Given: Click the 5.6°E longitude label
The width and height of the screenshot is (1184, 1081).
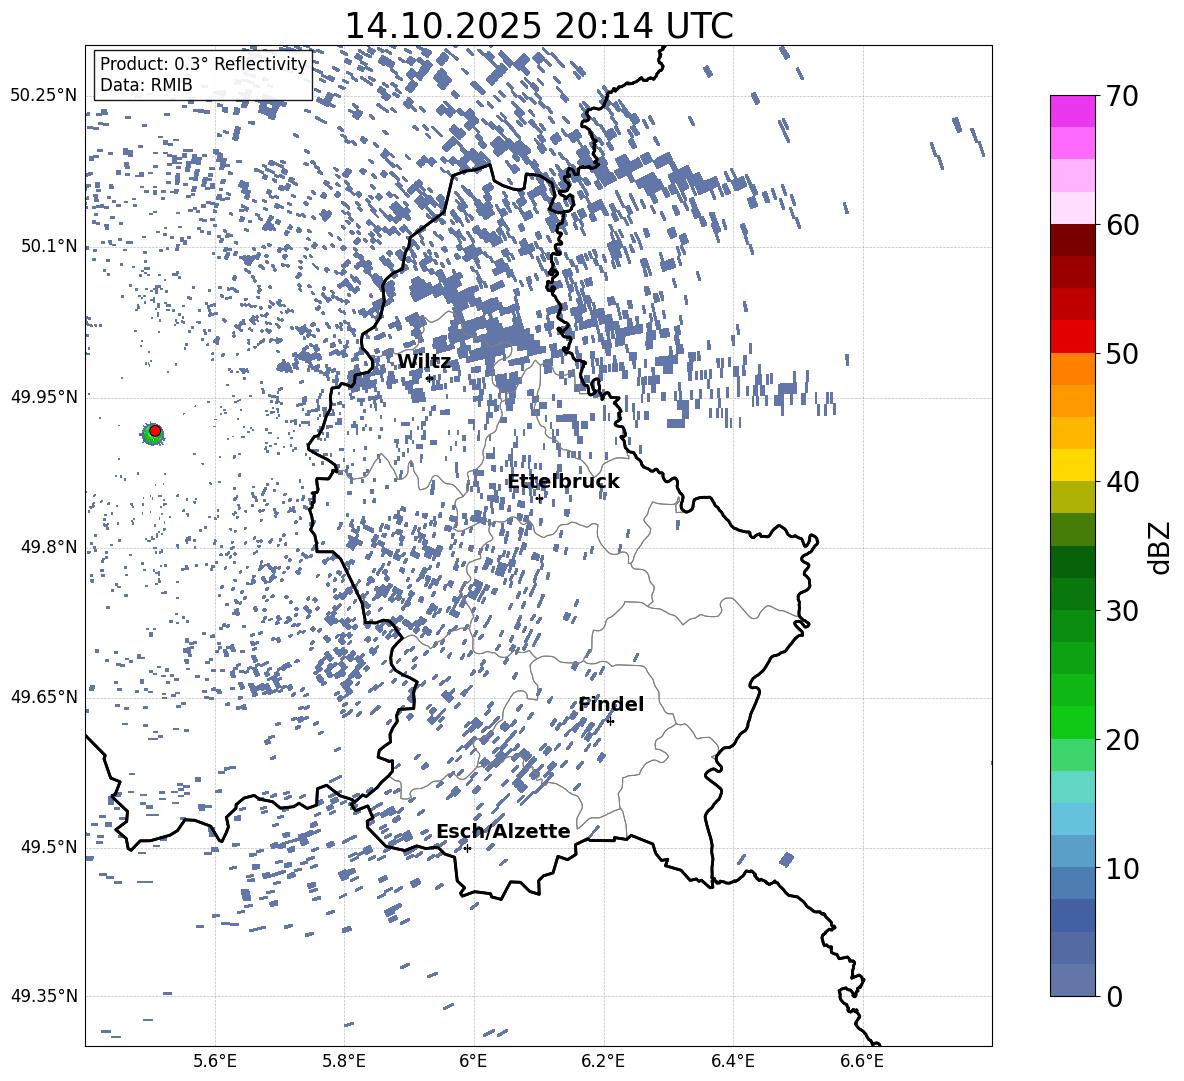Looking at the screenshot, I should (x=215, y=1061).
